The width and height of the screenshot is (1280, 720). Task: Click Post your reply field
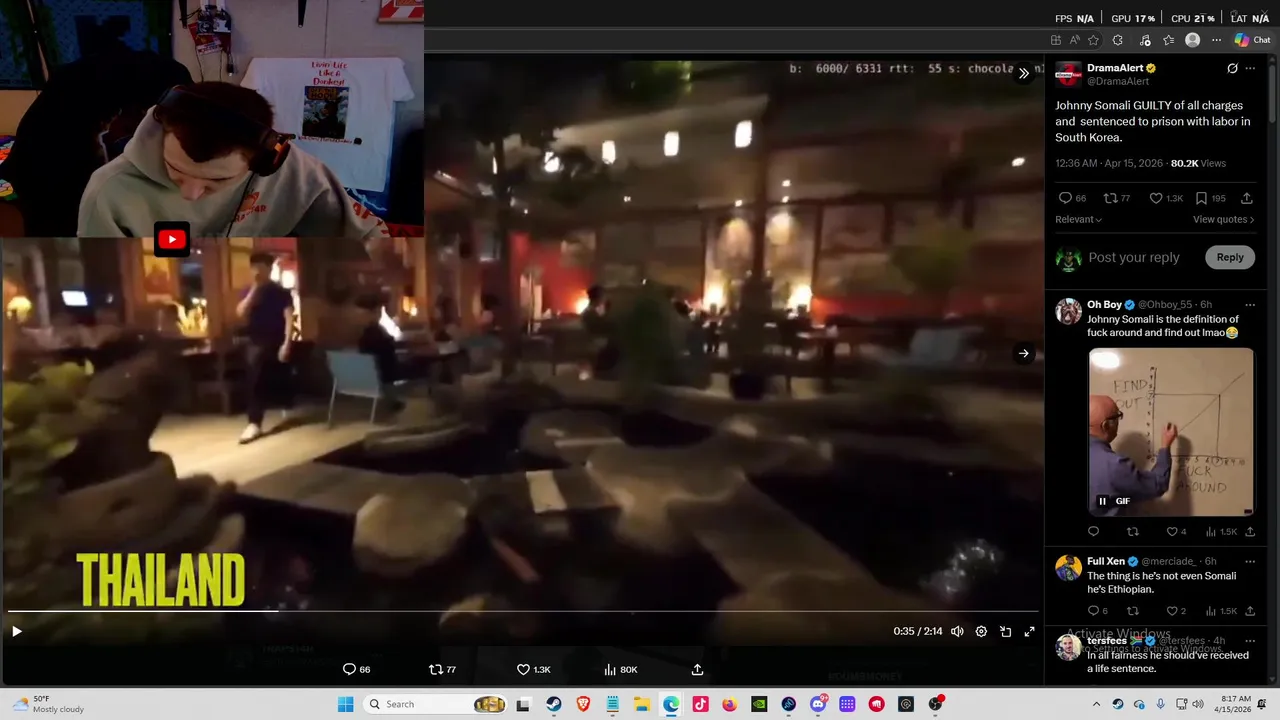coord(1134,257)
